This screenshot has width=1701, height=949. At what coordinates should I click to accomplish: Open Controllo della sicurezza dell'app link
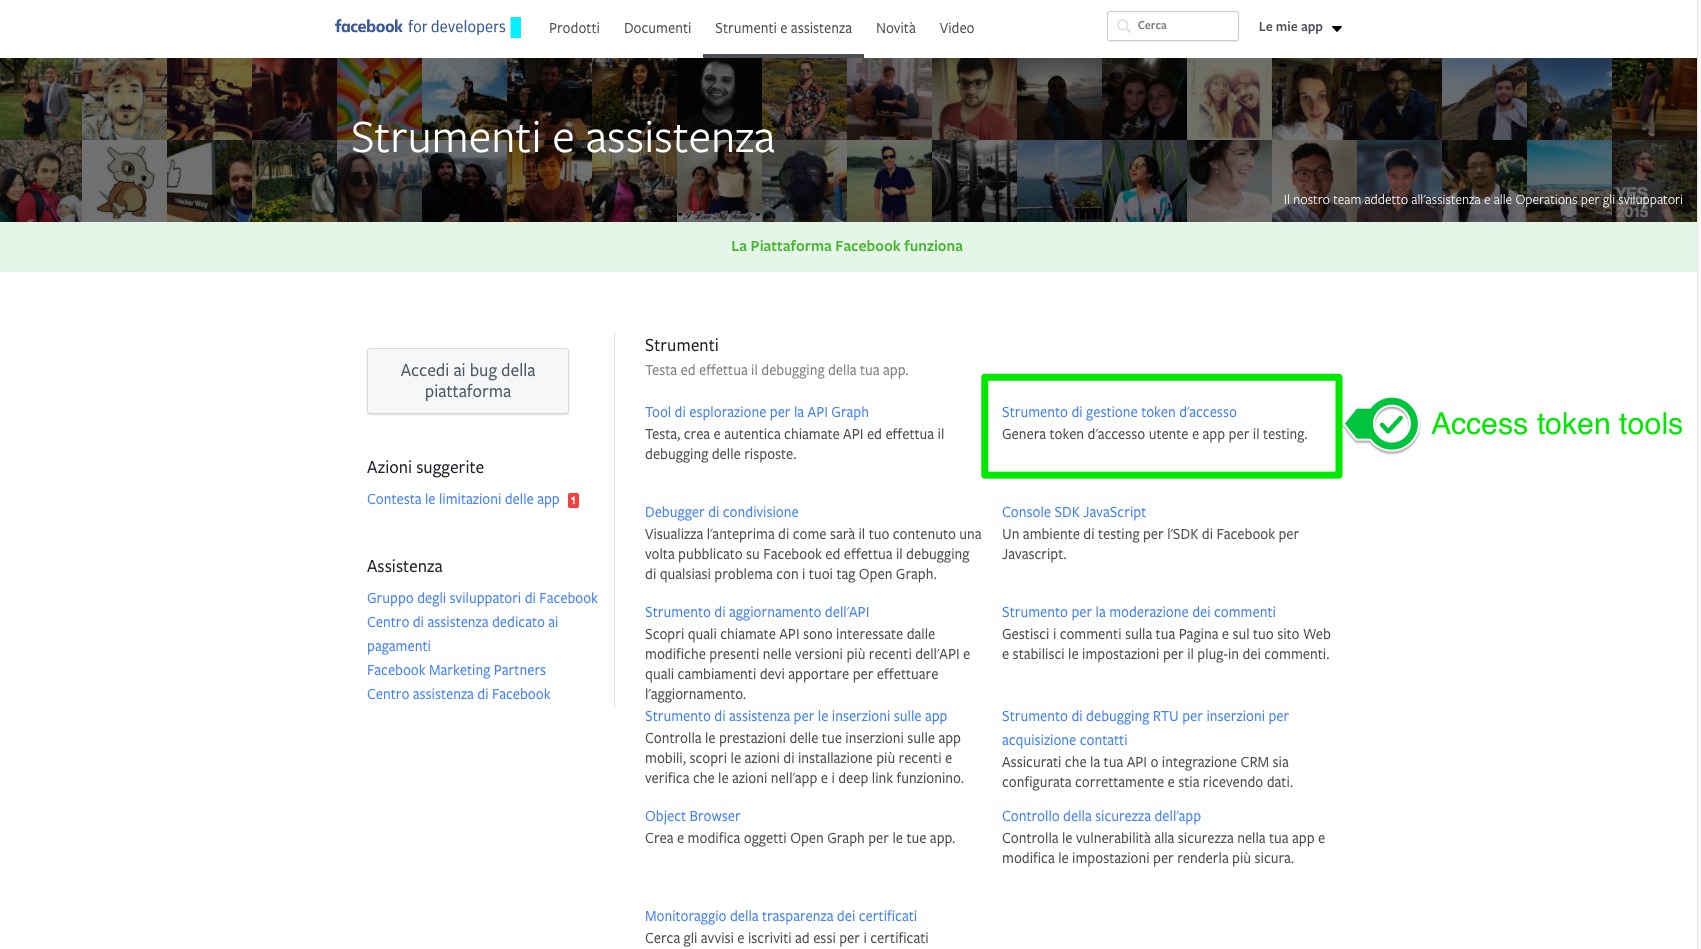(x=1101, y=816)
